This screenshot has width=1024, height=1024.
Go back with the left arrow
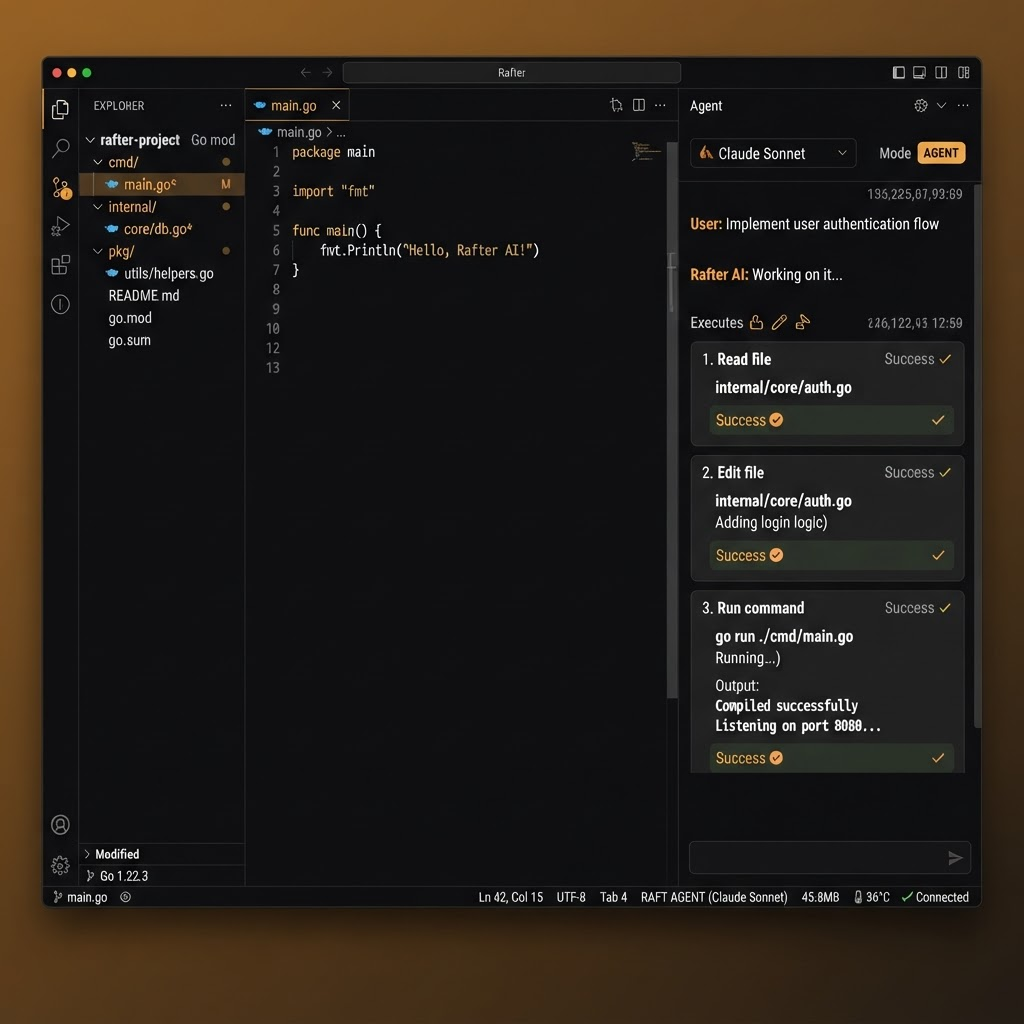306,72
